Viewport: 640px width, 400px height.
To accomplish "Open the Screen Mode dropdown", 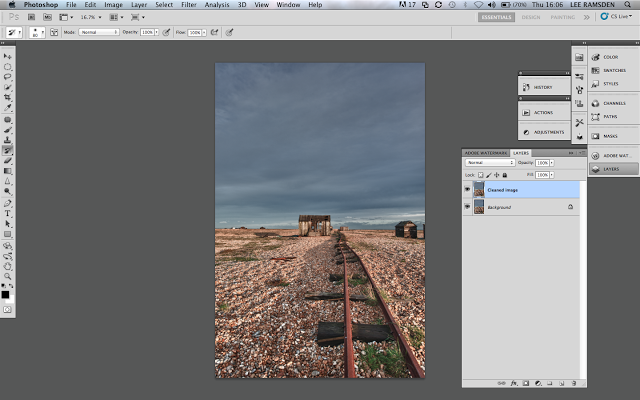I will 138,17.
